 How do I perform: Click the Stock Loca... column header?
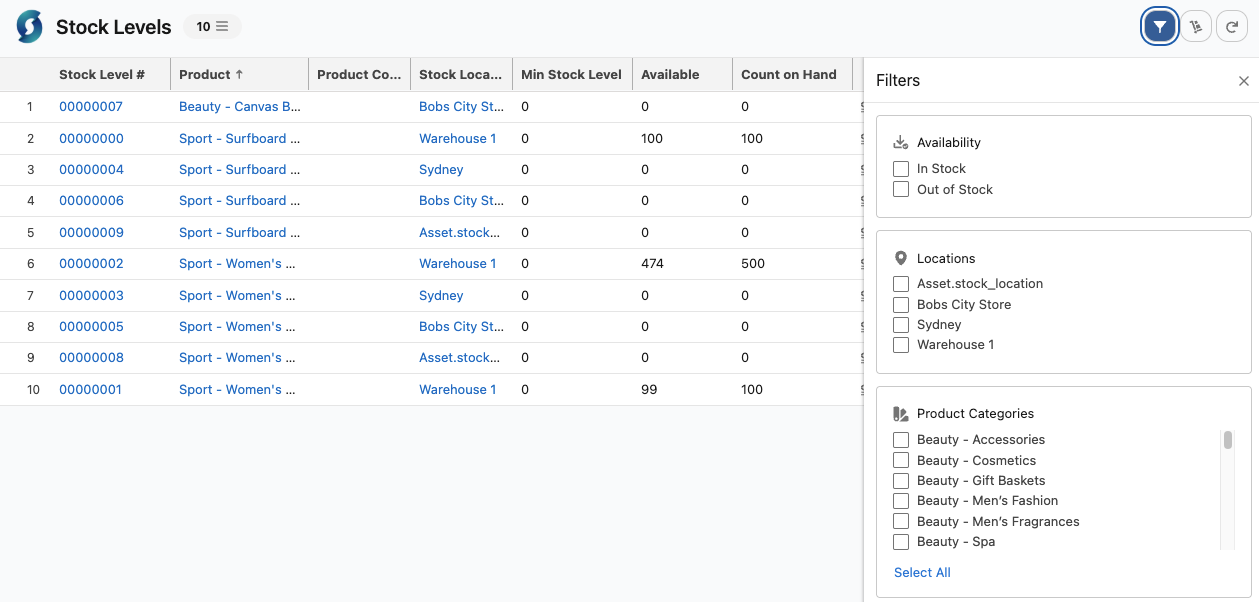coord(461,74)
